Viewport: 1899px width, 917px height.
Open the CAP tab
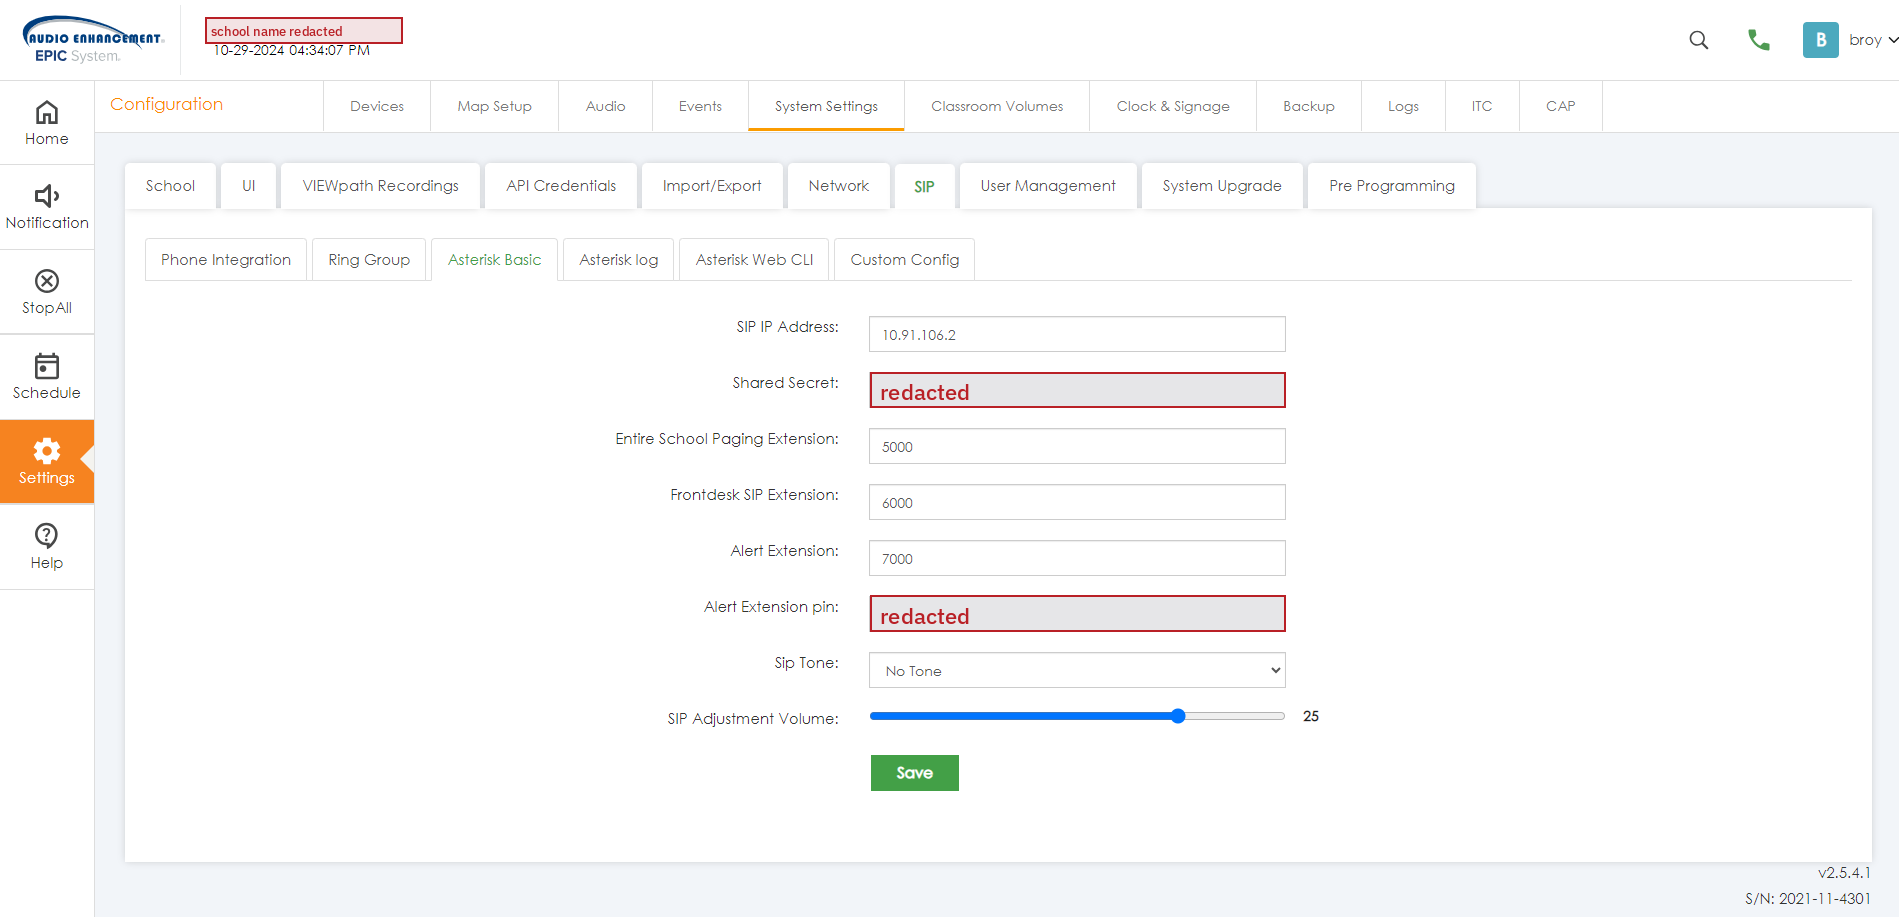coord(1560,106)
